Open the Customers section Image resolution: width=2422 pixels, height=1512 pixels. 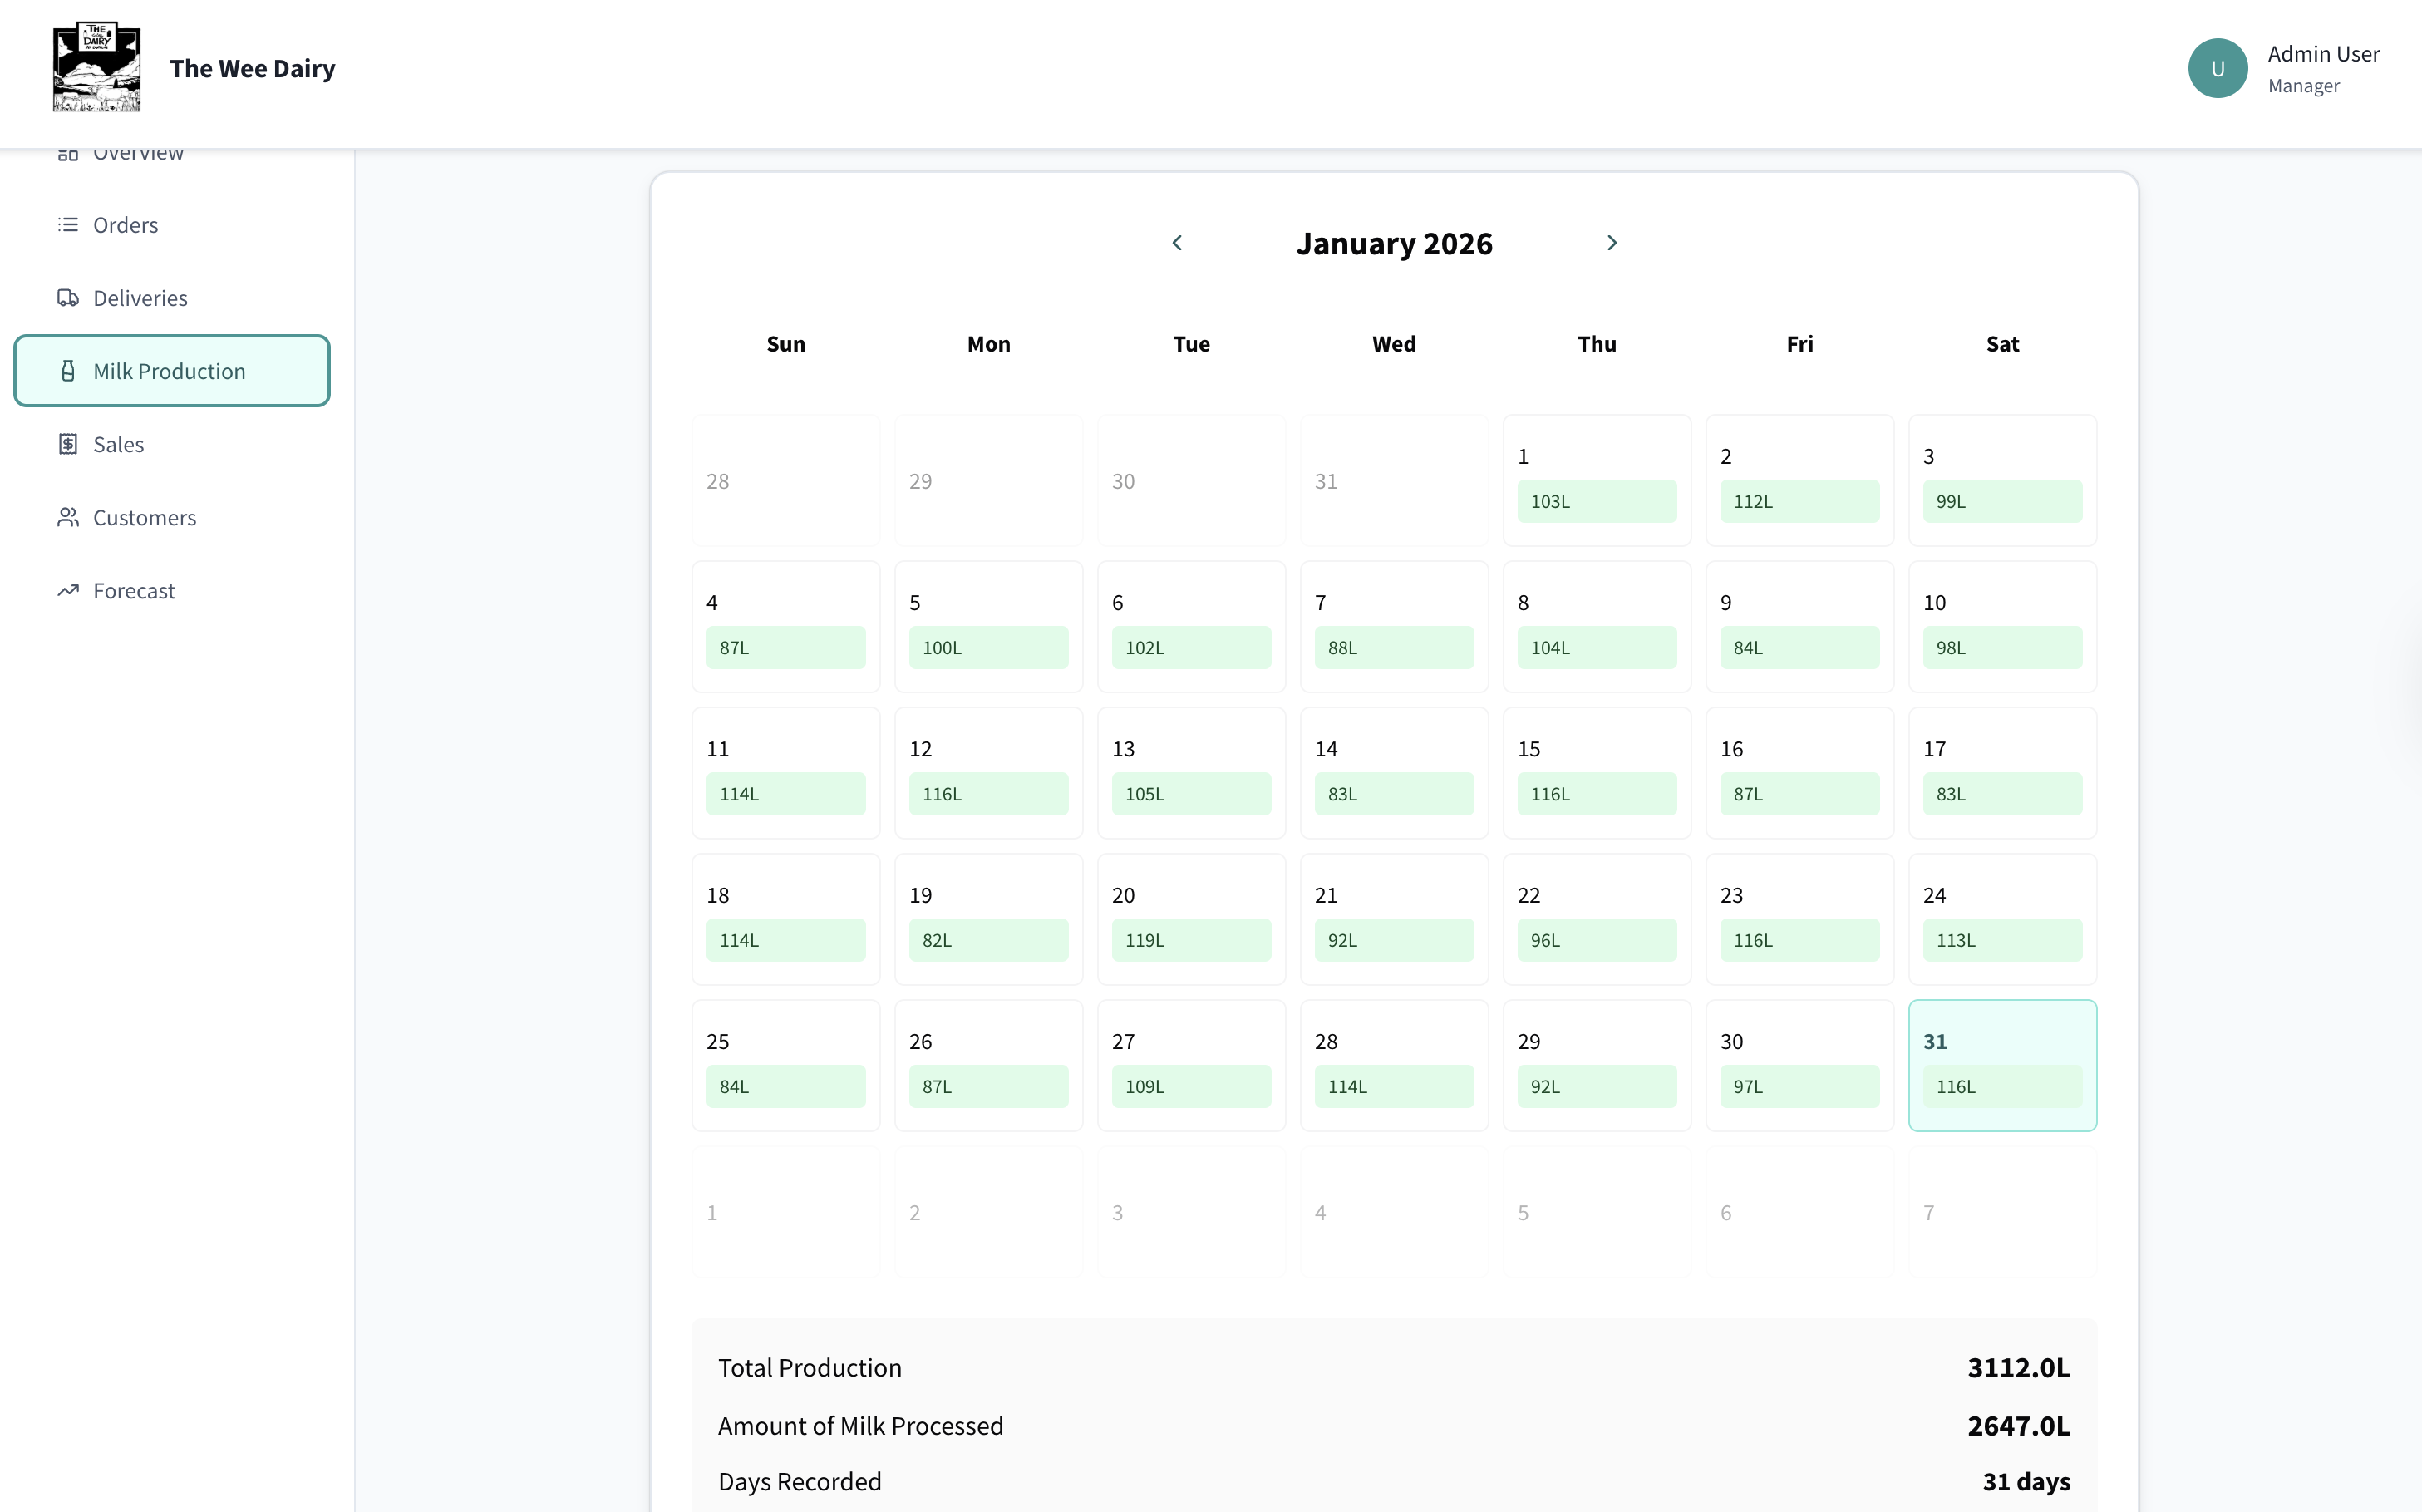coord(144,517)
